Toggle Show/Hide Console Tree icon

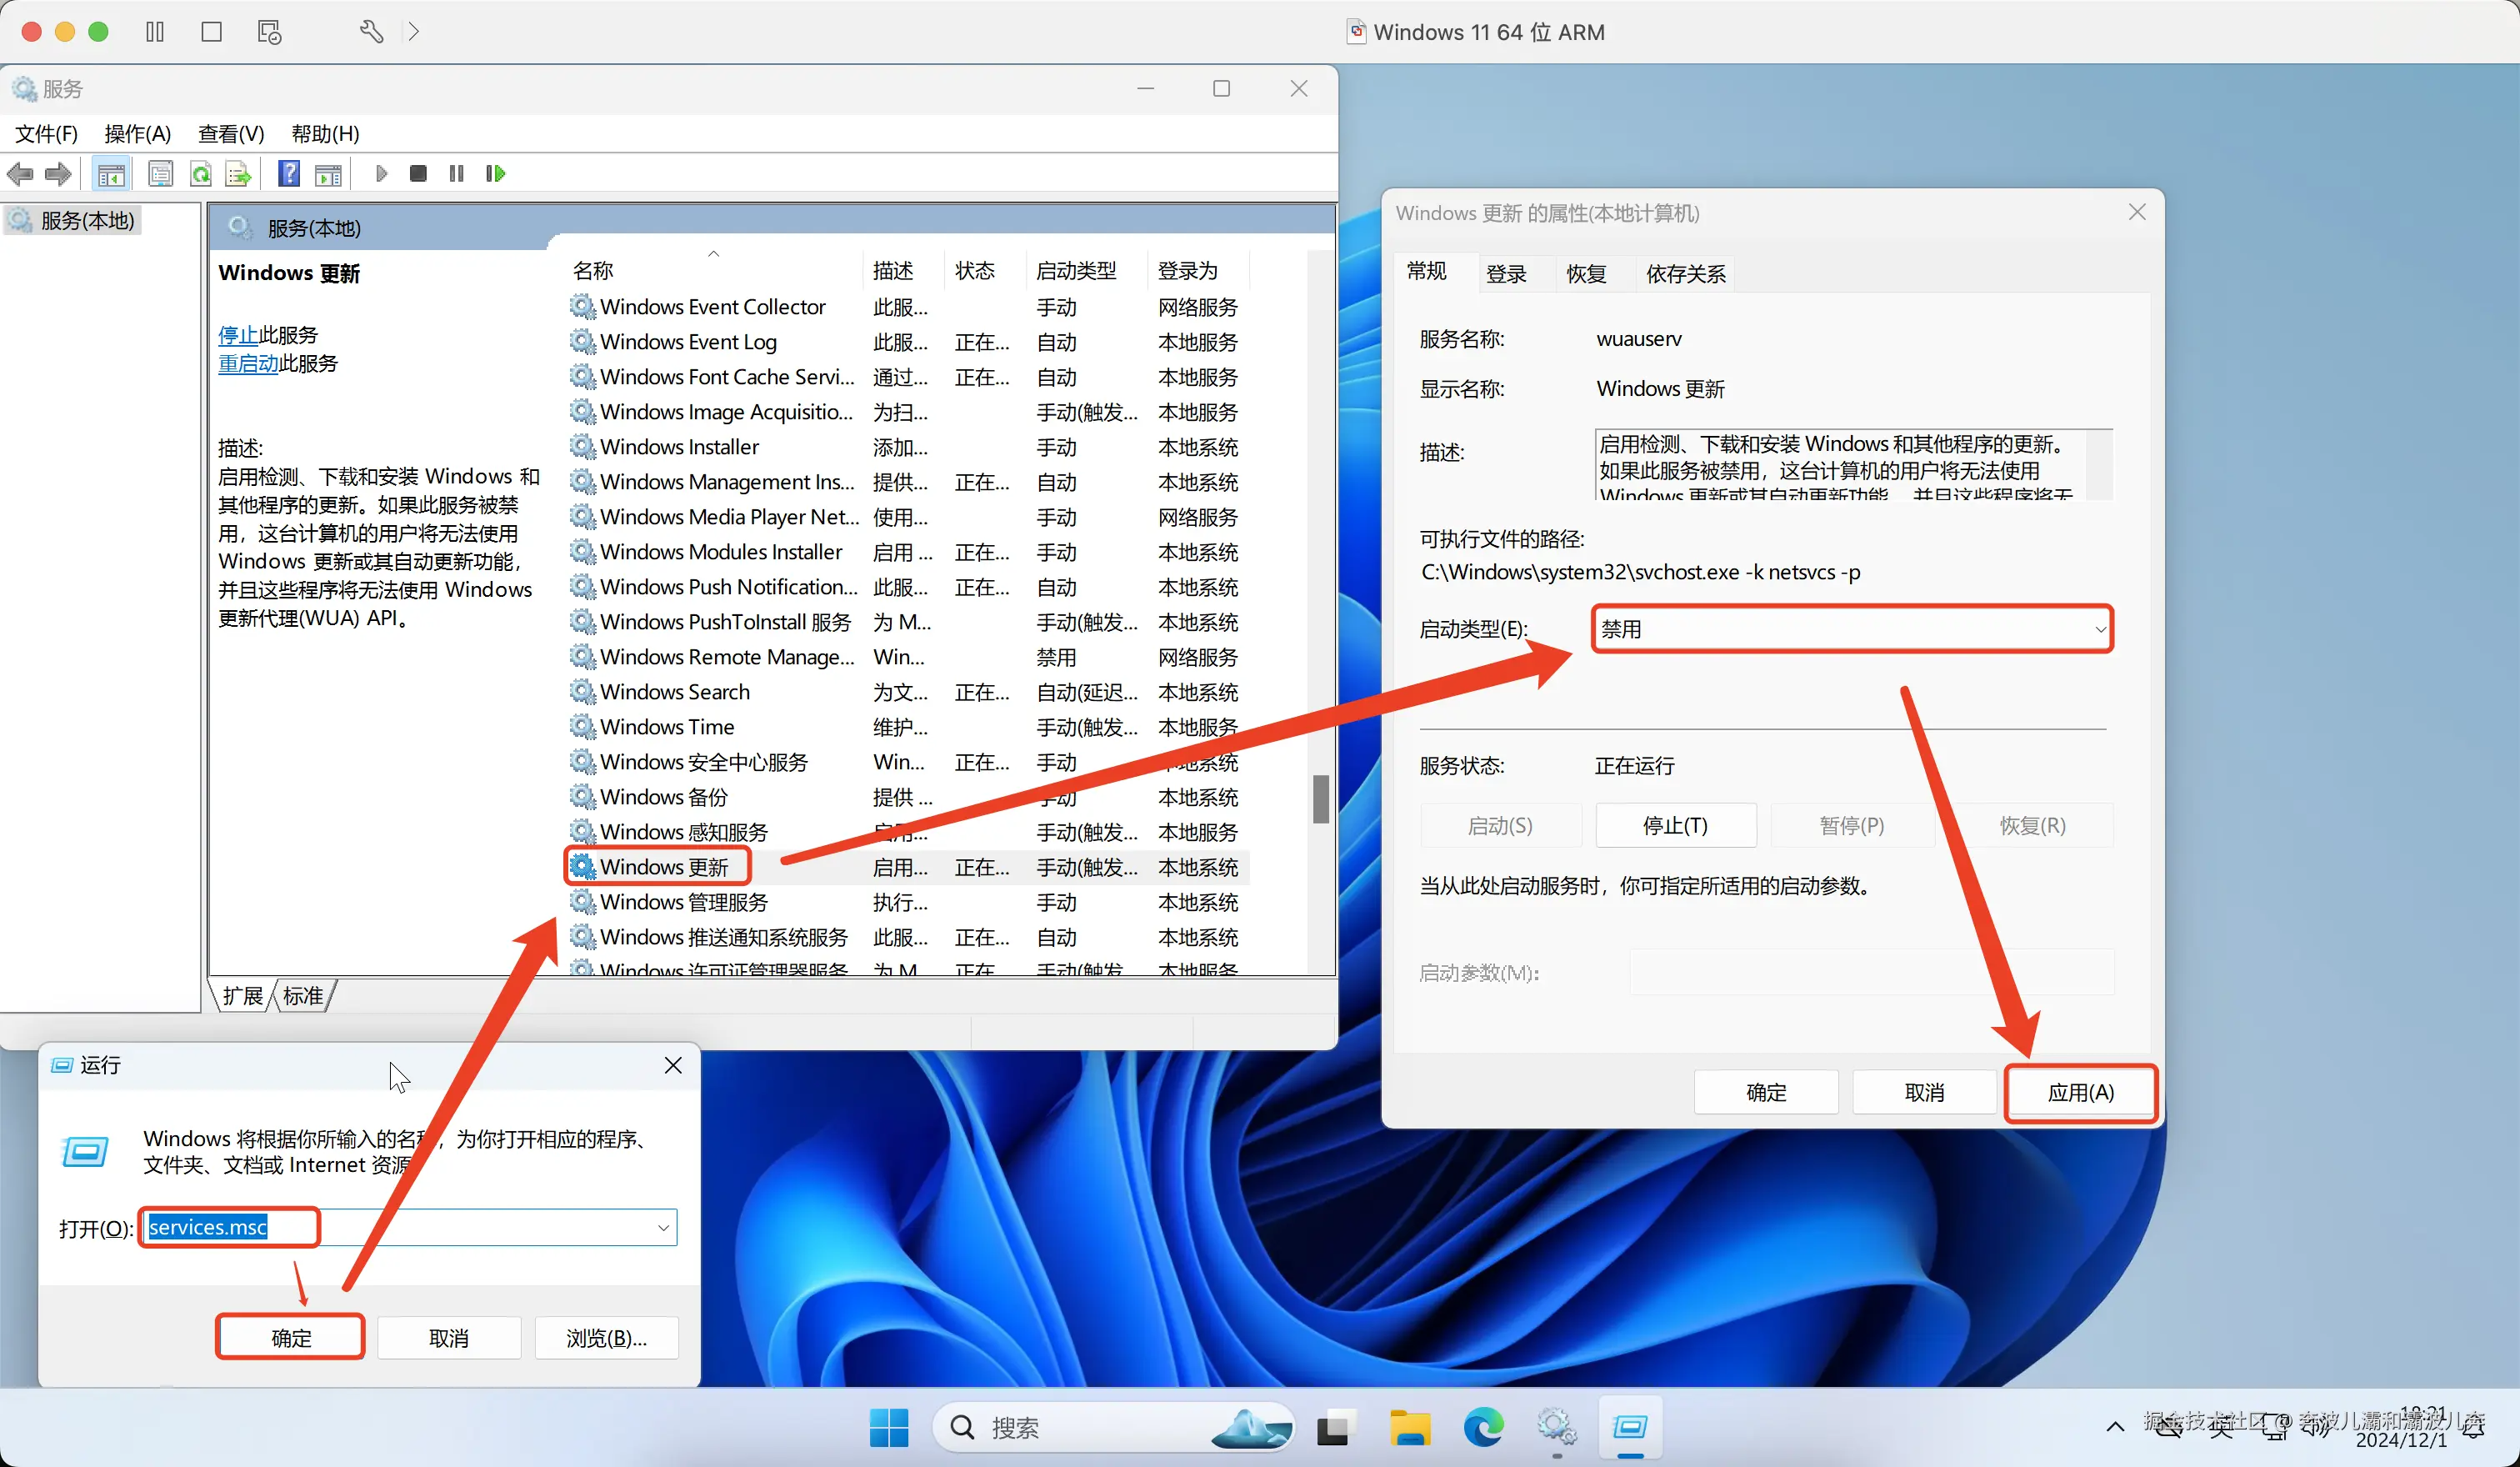[x=111, y=174]
